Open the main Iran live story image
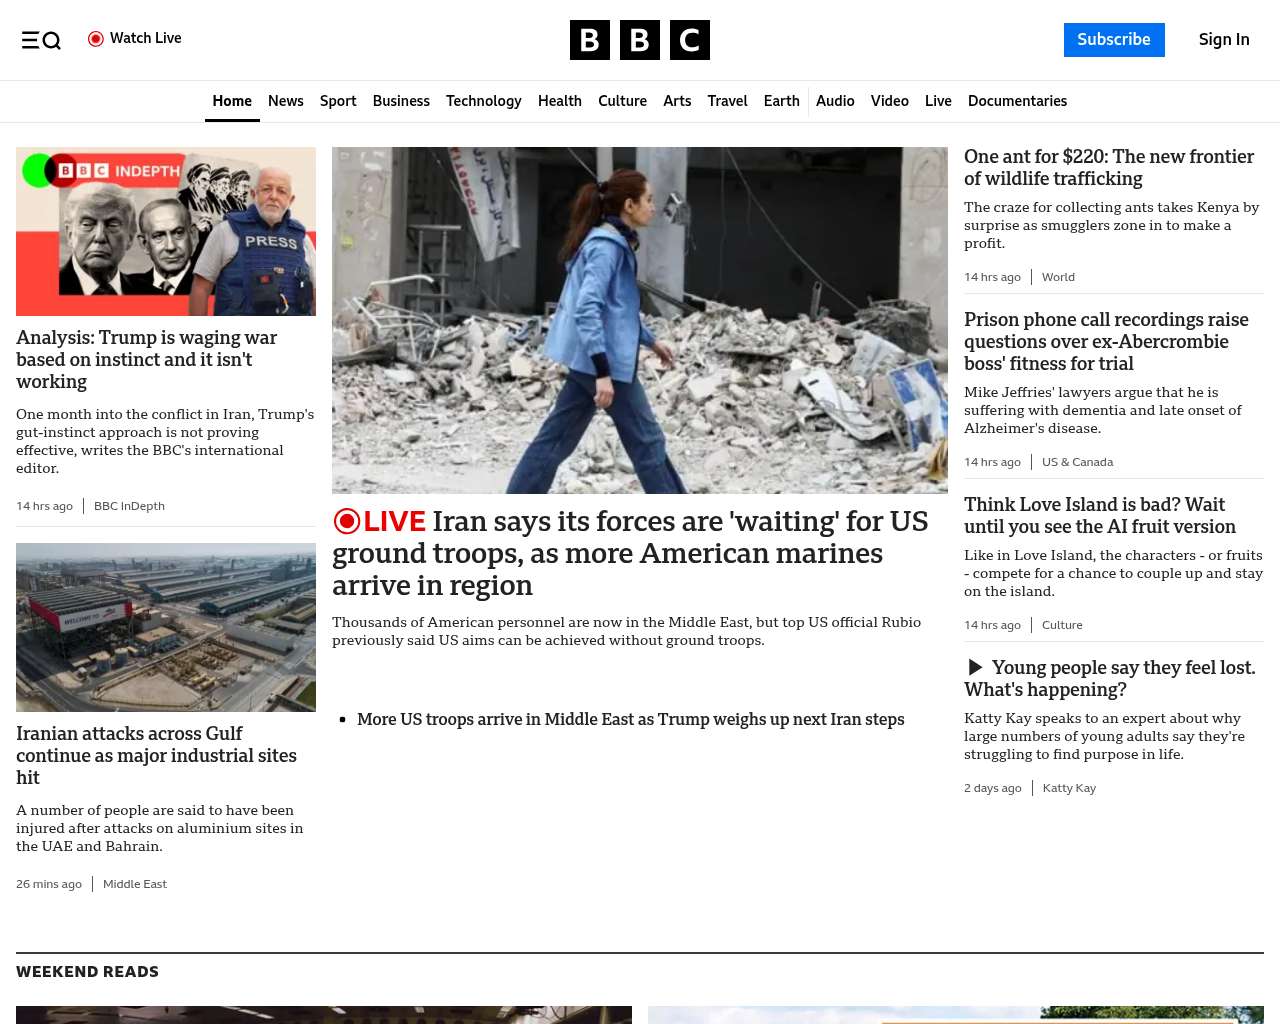The width and height of the screenshot is (1280, 1024). pyautogui.click(x=640, y=320)
